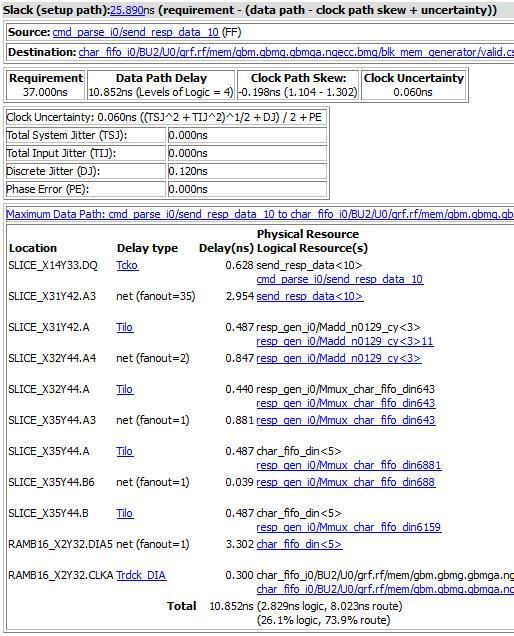Viewport: 514px width, 636px height.
Task: Open the Maximum Data Path header link
Action: (x=260, y=214)
